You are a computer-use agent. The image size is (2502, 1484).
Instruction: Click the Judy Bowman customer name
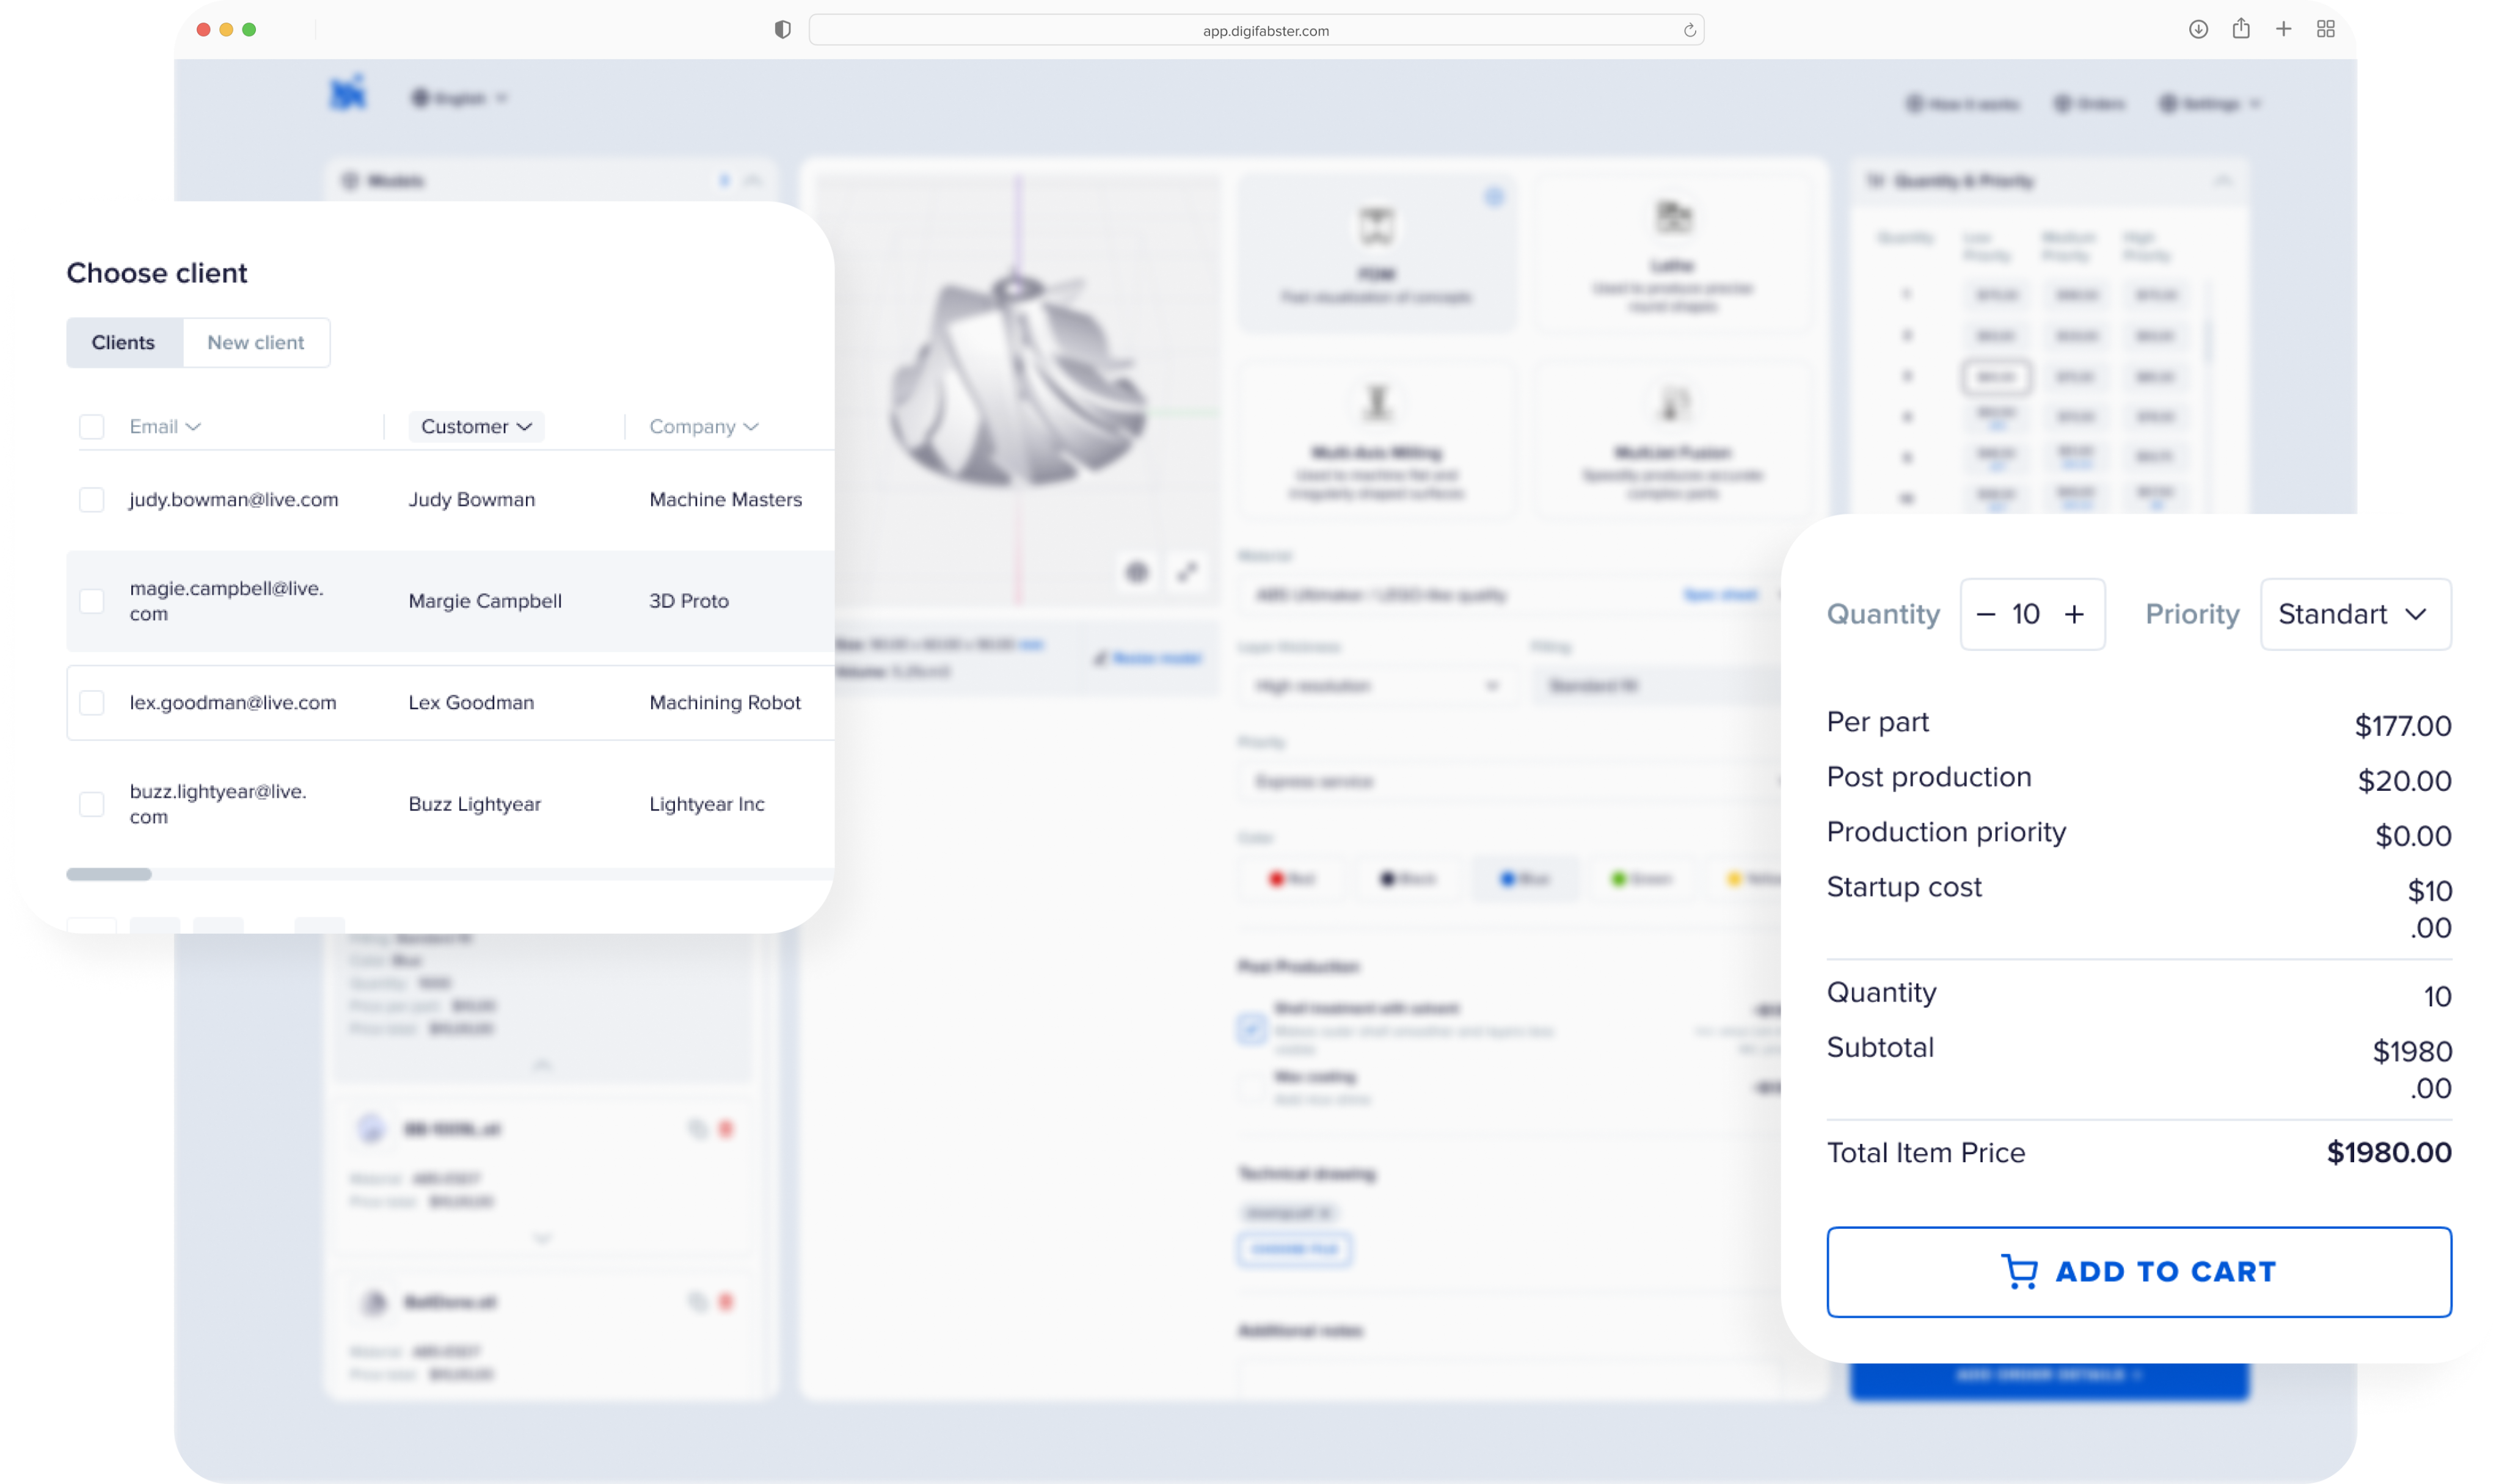point(471,499)
